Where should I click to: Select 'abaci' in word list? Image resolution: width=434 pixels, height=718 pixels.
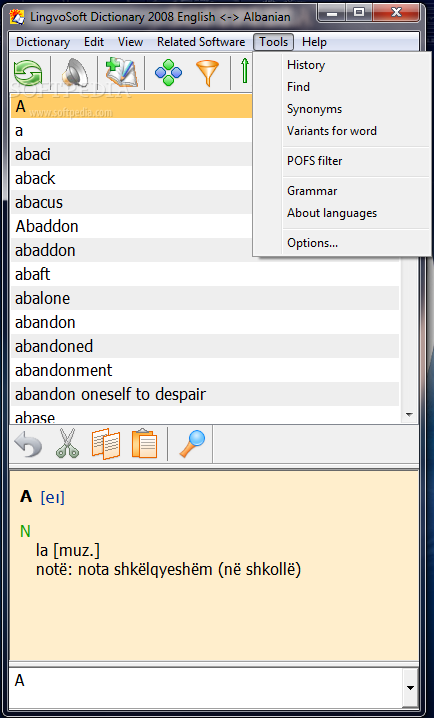pyautogui.click(x=131, y=154)
